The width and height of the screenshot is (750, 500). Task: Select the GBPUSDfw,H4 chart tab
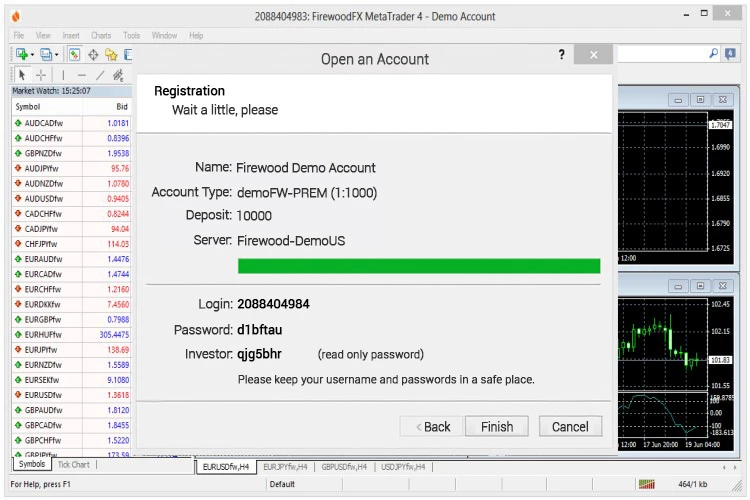344,467
